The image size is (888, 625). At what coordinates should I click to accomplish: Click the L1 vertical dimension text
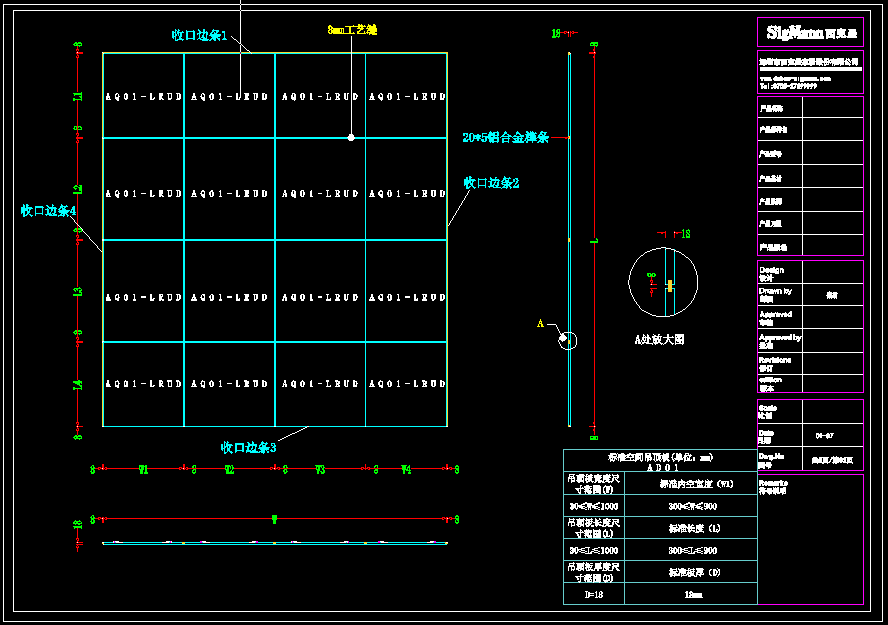(78, 97)
